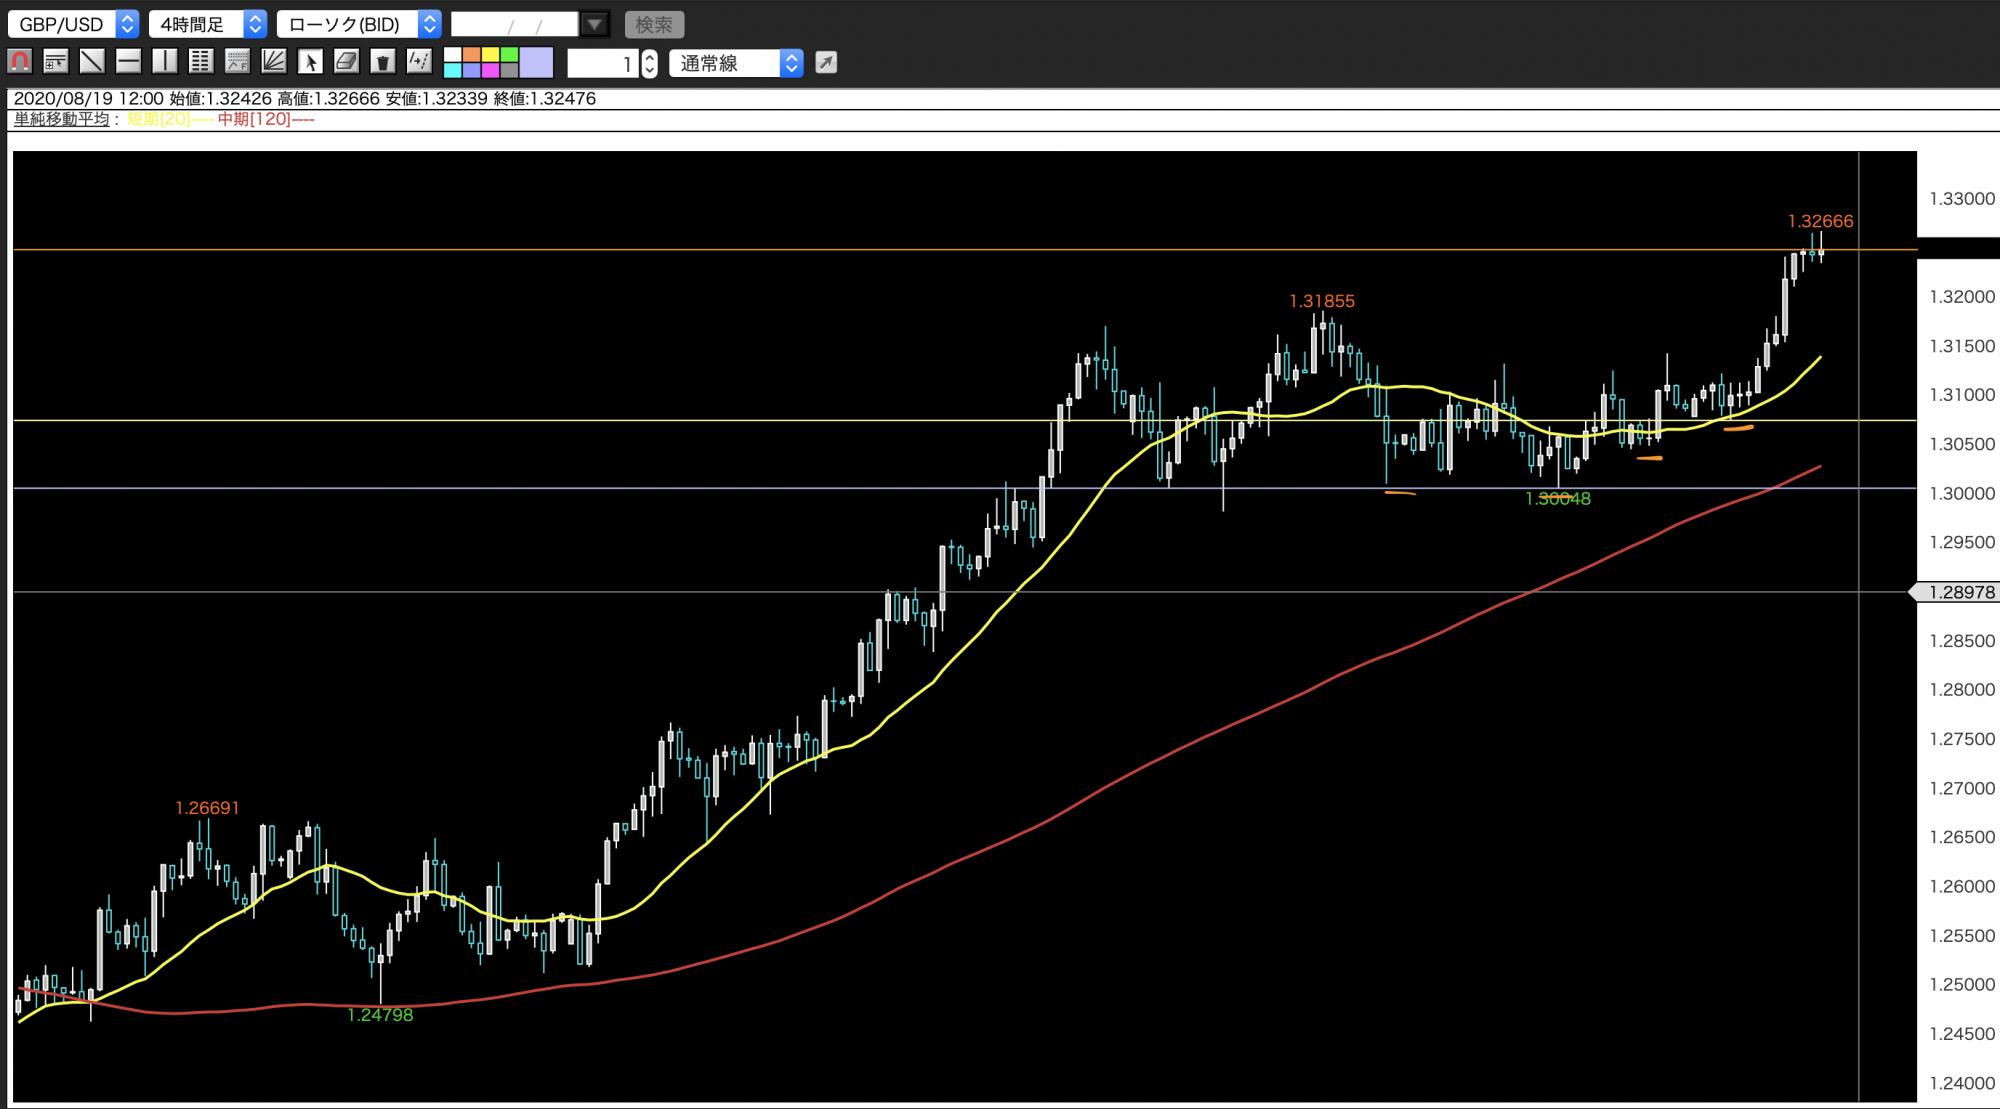Open the 通常線 line style dropdown
The image size is (2000, 1109).
[x=736, y=63]
